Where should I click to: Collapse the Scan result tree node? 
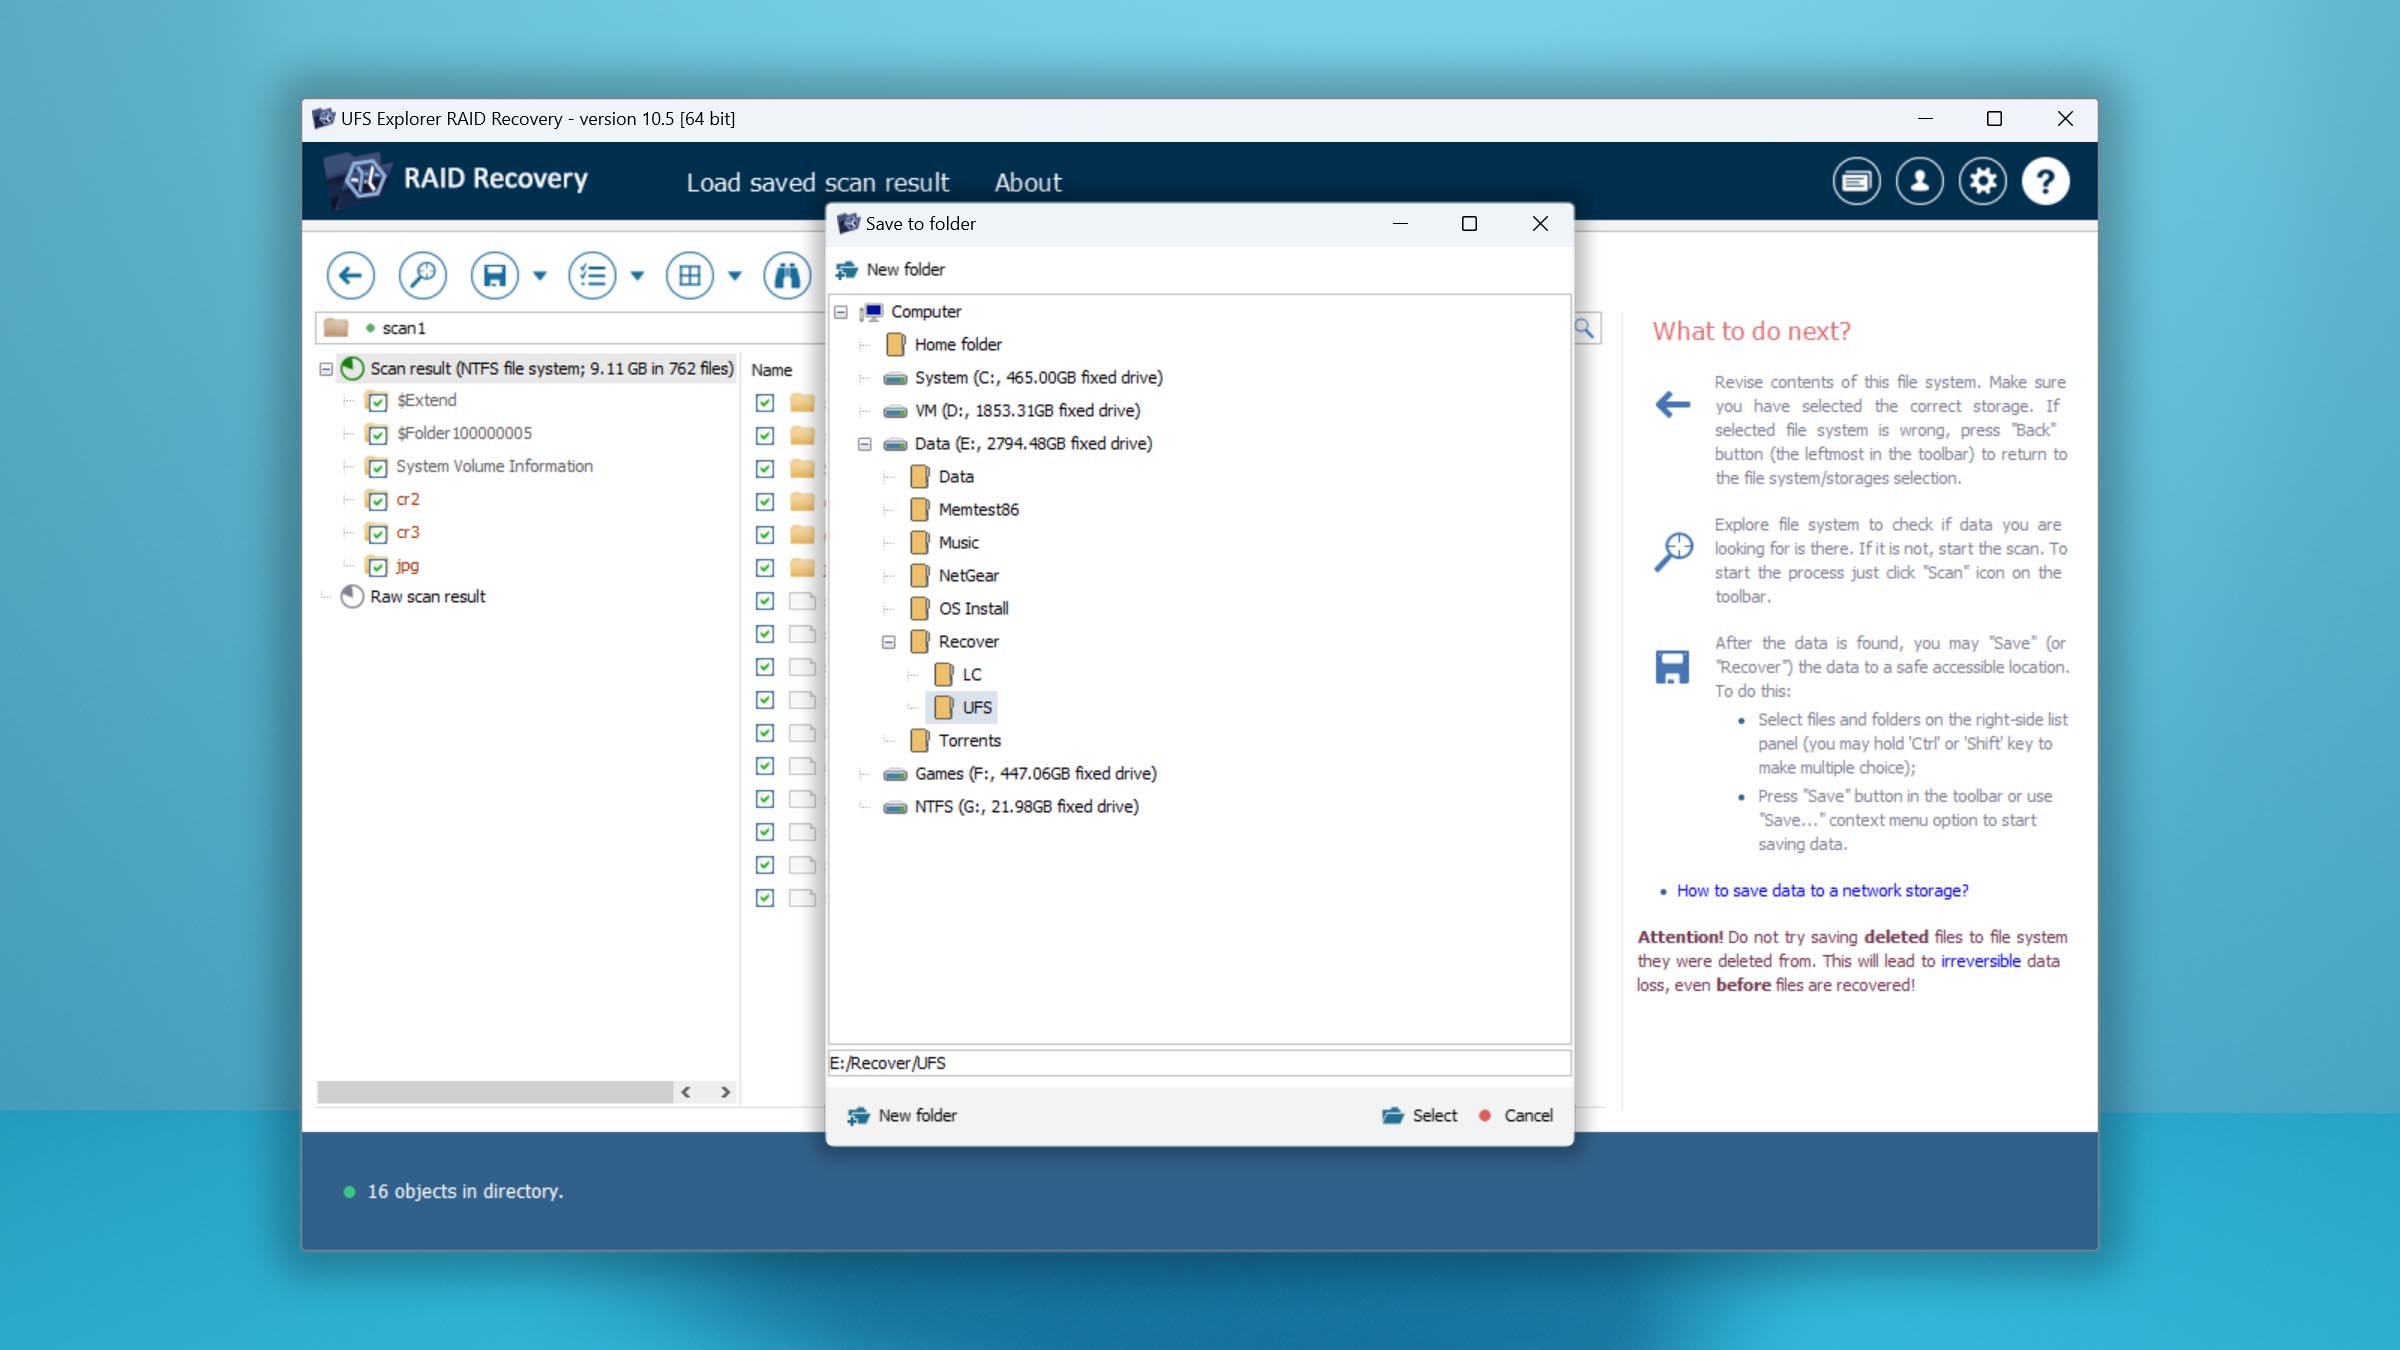click(x=326, y=369)
